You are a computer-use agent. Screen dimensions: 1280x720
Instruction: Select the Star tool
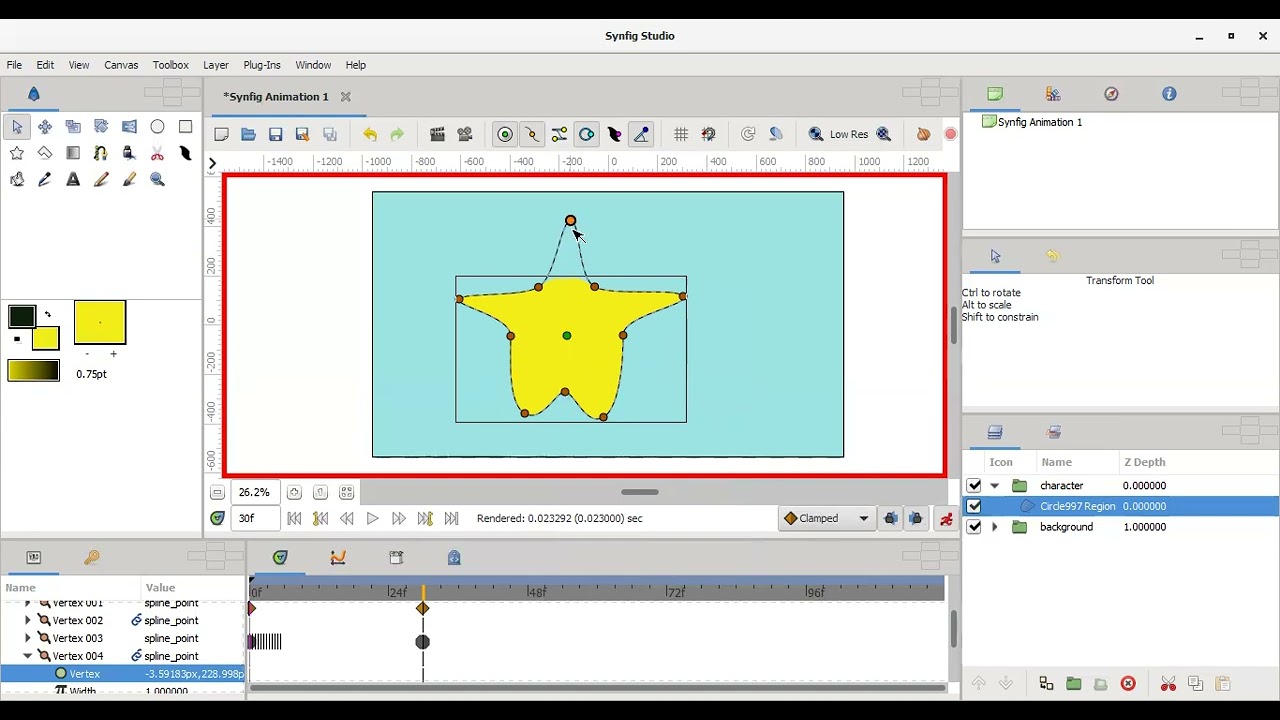coord(17,153)
